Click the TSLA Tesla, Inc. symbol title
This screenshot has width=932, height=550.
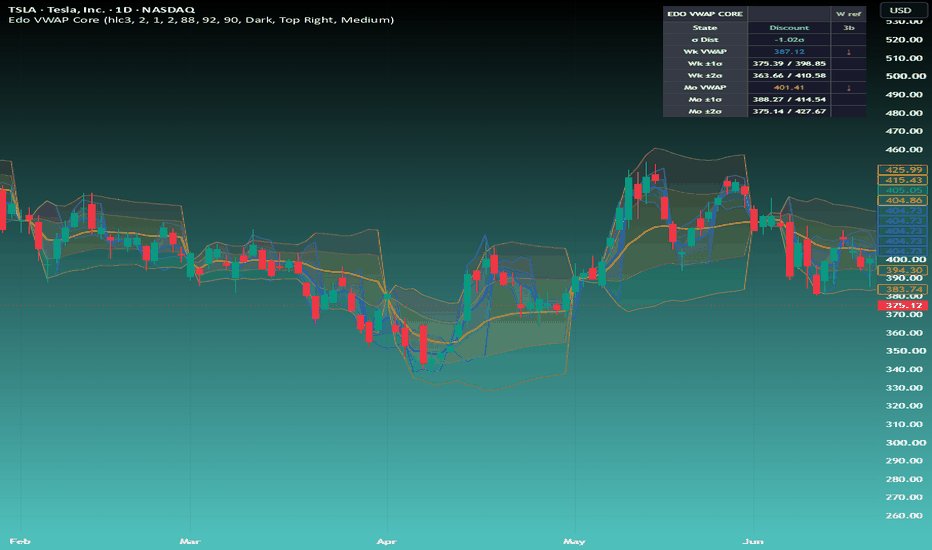click(101, 10)
